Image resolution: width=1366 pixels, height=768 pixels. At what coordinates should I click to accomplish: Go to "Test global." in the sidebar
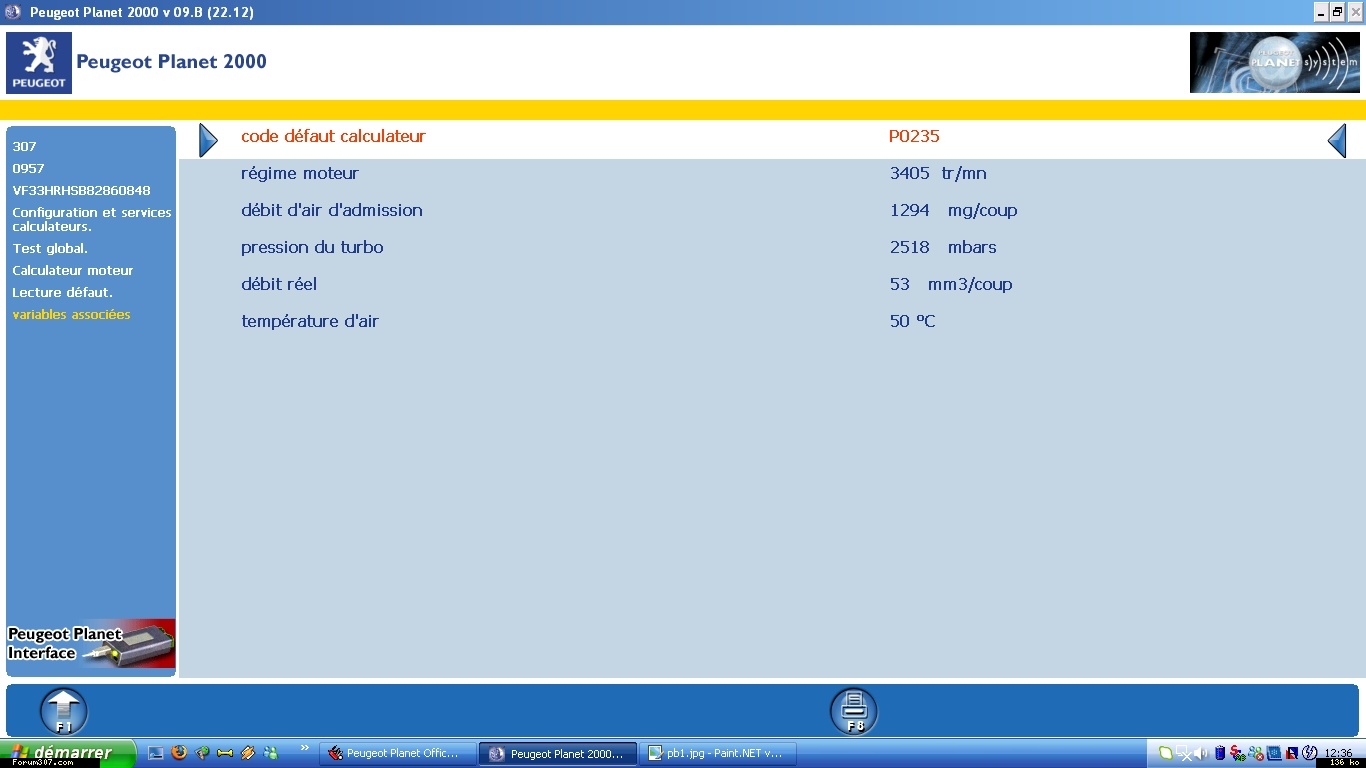[50, 248]
